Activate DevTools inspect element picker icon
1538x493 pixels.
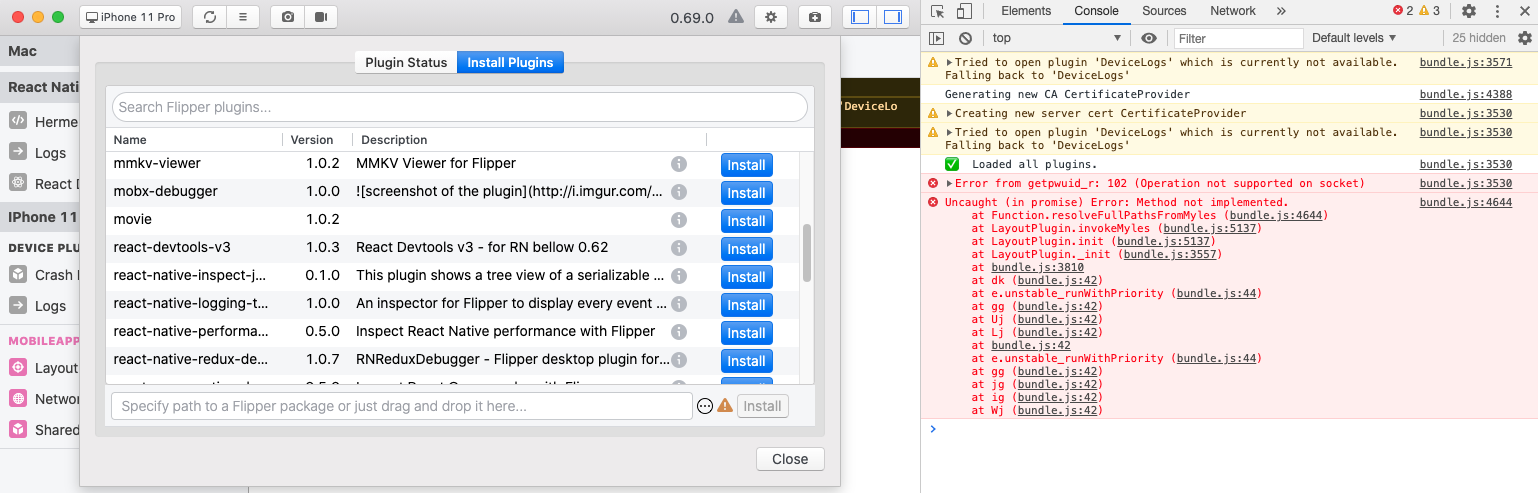coord(937,11)
